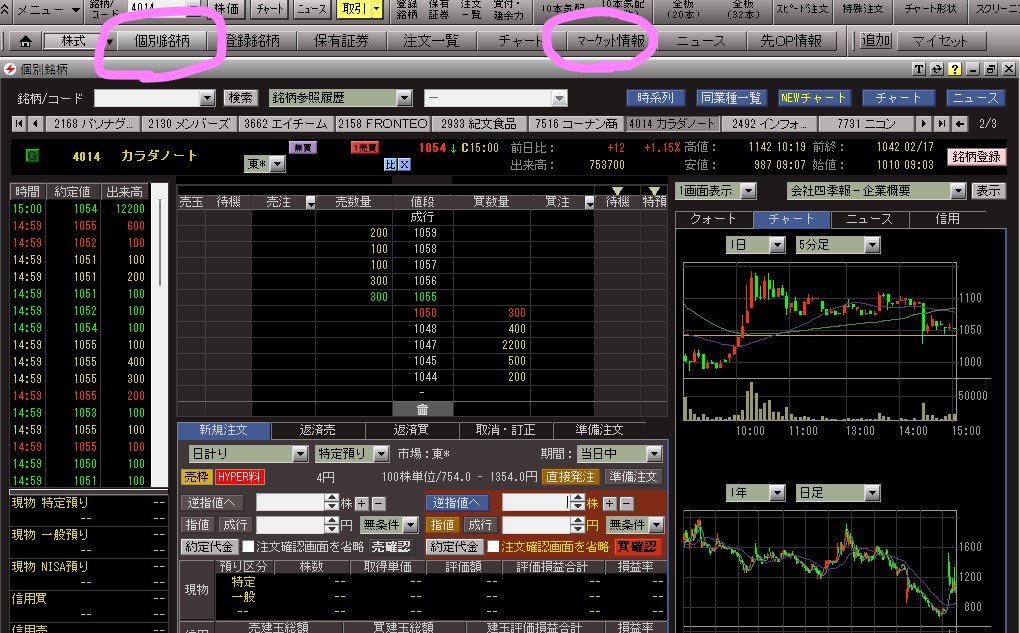Viewport: 1020px width, 633px height.
Task: Select the クォート tab in the right panel
Action: (713, 219)
